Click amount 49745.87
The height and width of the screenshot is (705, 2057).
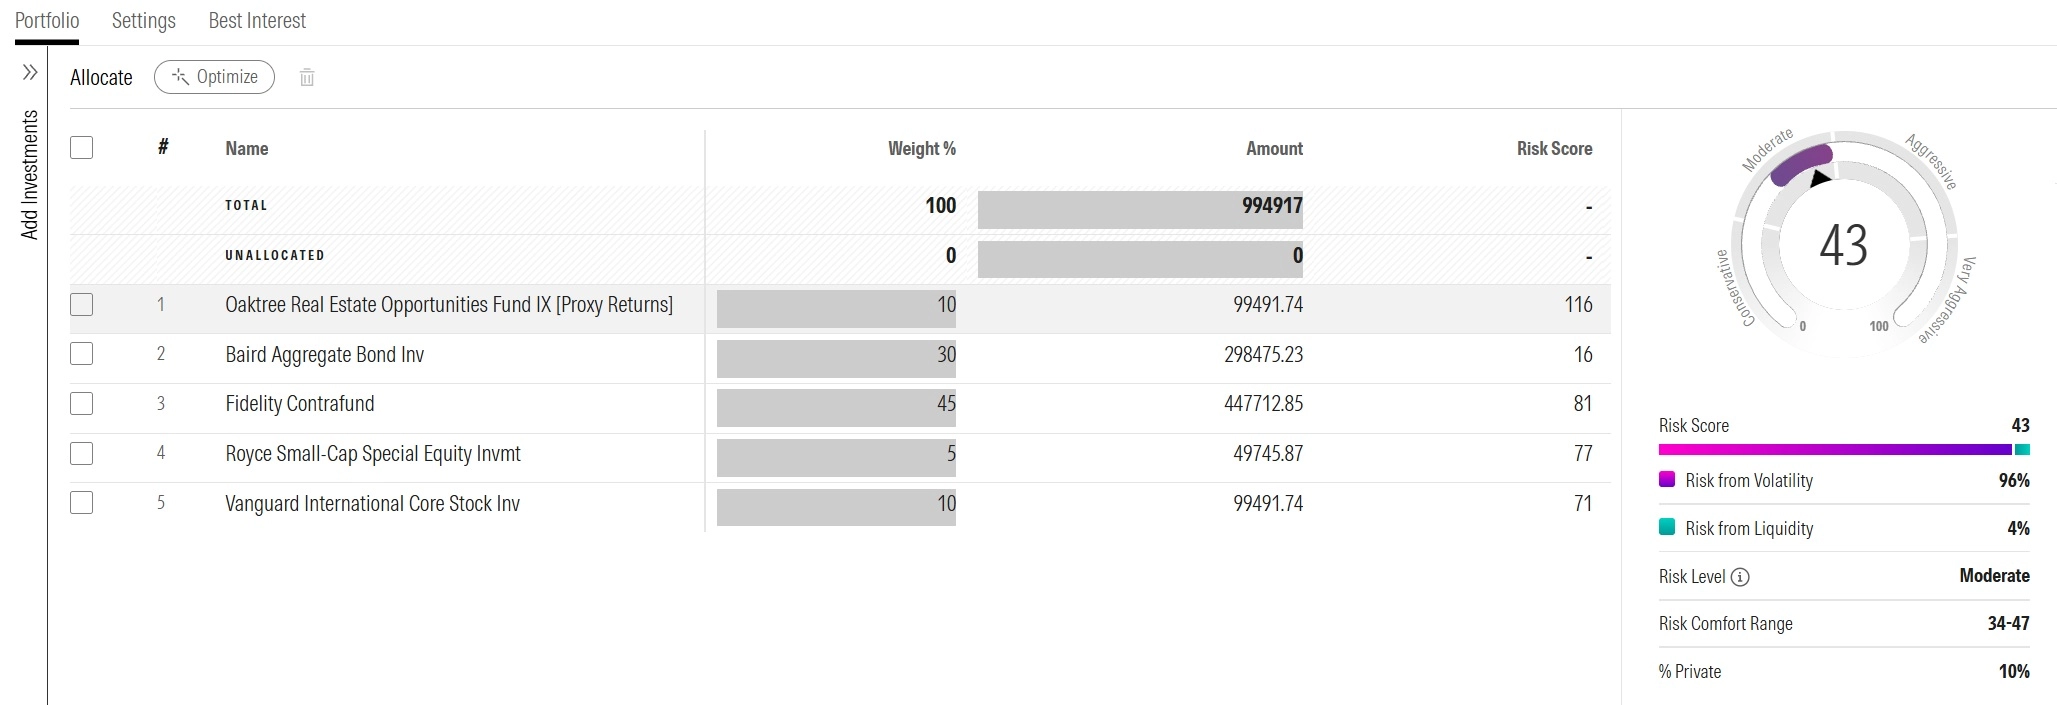(x=1268, y=454)
